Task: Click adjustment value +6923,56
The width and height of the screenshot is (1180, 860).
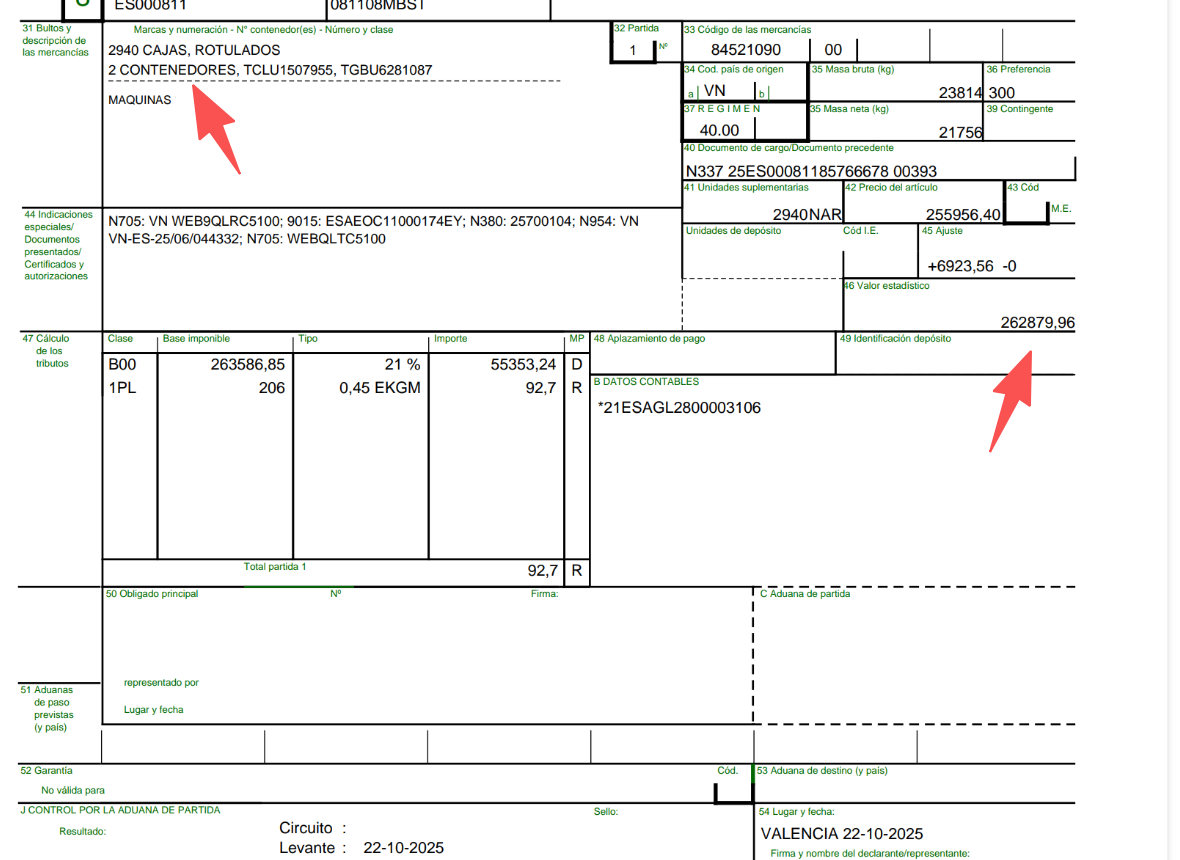Action: [x=960, y=266]
